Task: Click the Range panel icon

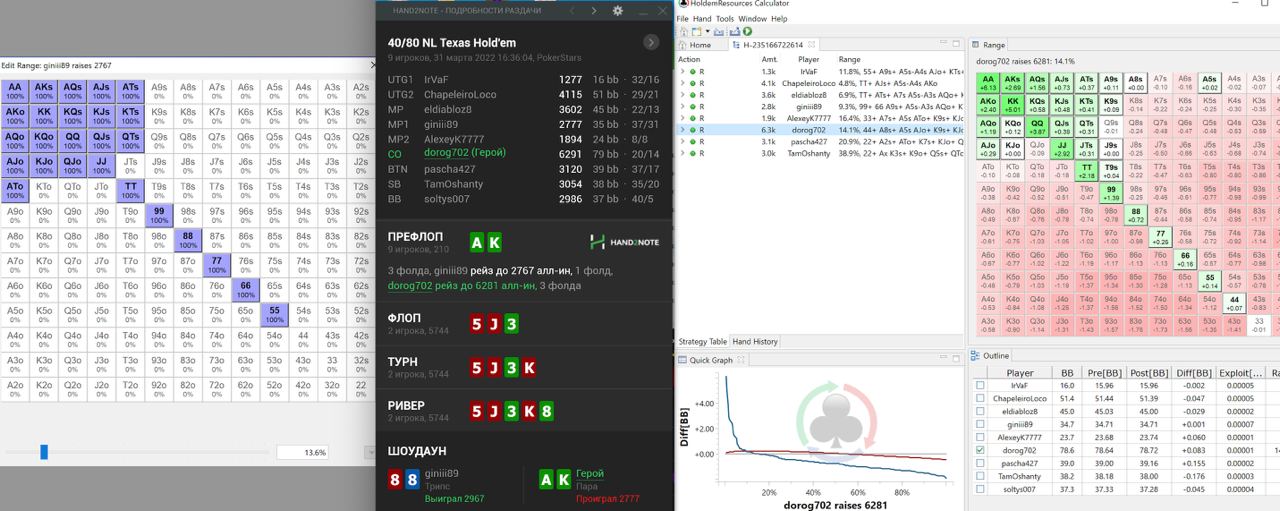Action: click(x=976, y=45)
